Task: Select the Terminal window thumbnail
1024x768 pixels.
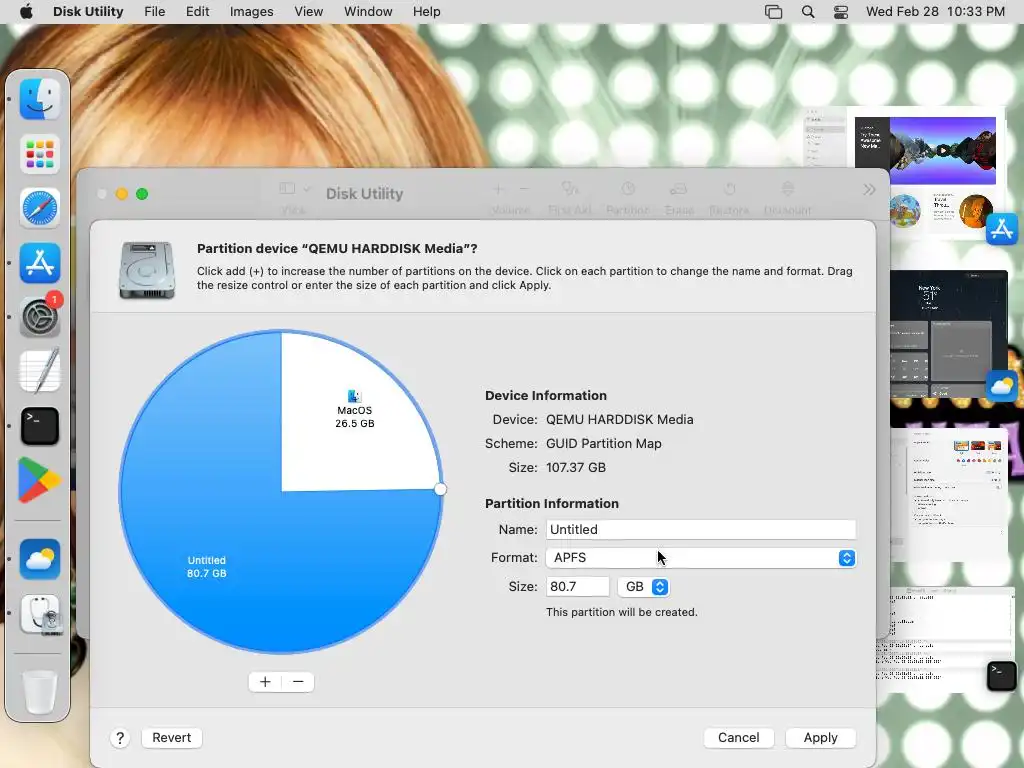Action: pyautogui.click(x=945, y=639)
